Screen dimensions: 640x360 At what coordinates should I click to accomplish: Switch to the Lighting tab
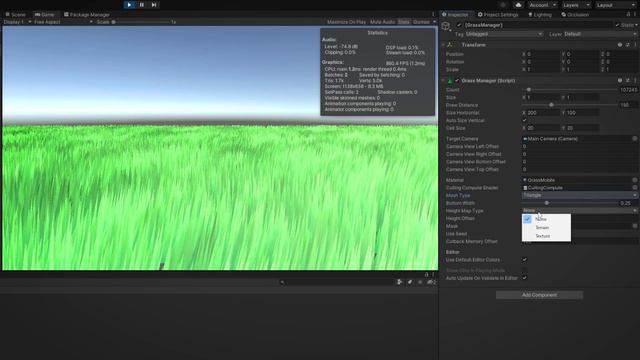tap(540, 15)
